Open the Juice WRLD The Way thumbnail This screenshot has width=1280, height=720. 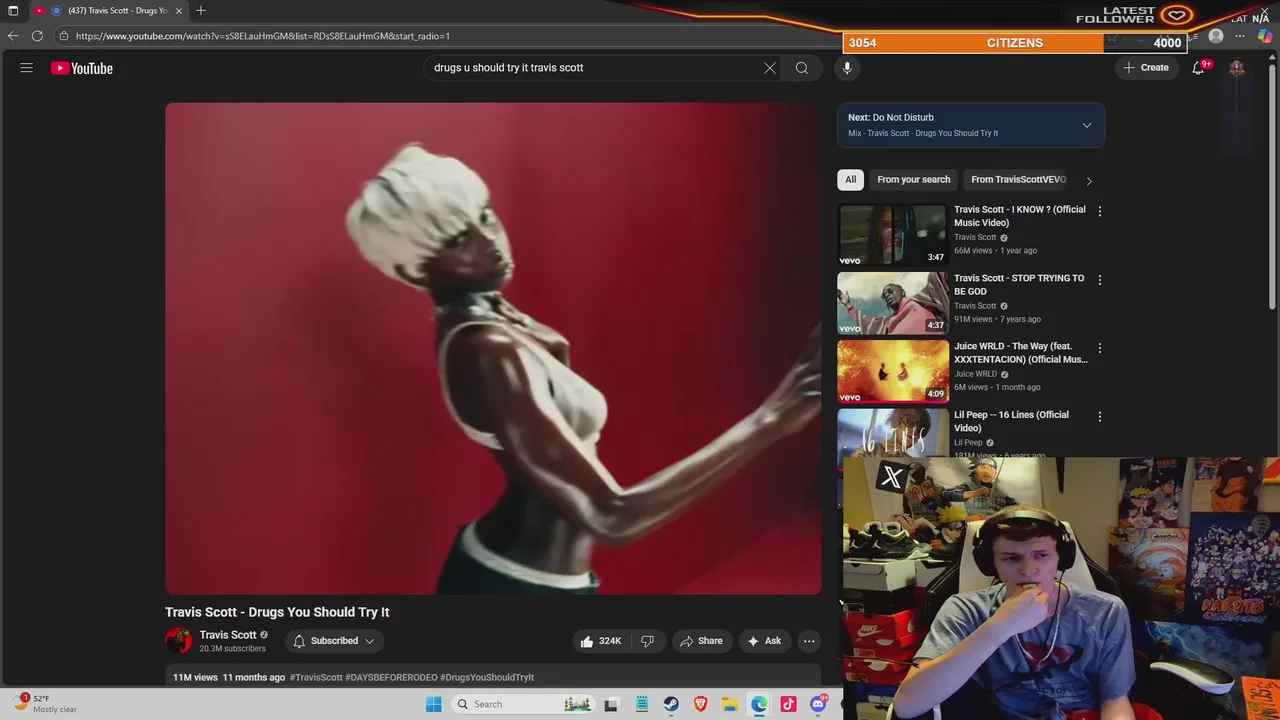pyautogui.click(x=892, y=371)
